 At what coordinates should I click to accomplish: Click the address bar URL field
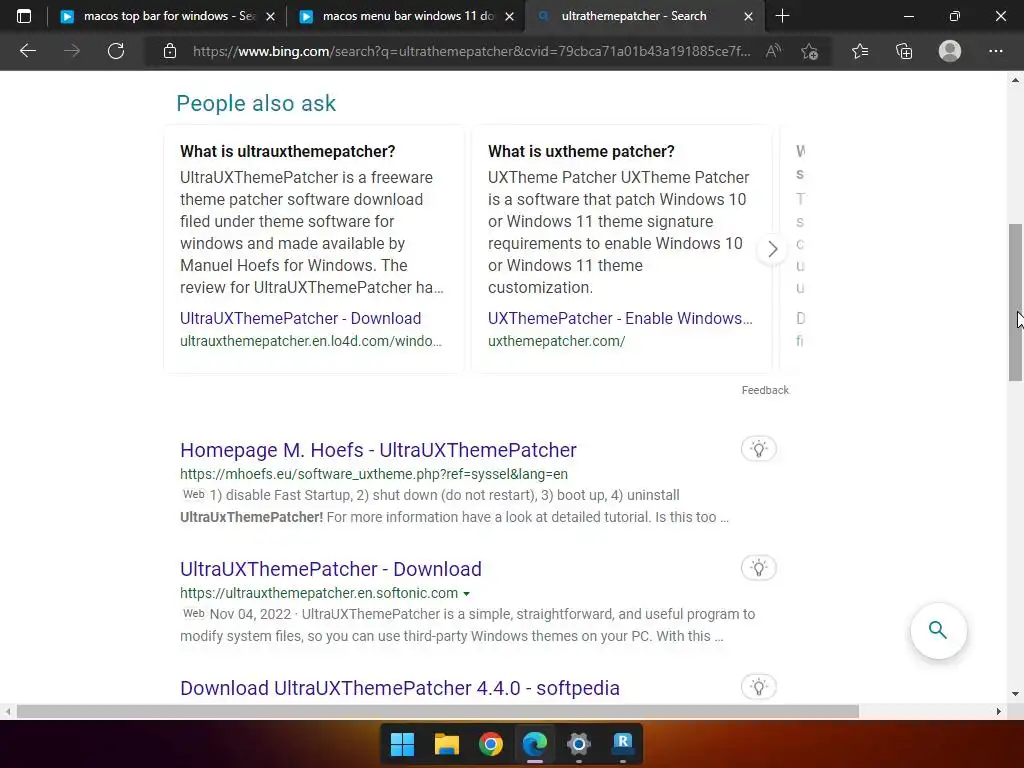[x=472, y=51]
